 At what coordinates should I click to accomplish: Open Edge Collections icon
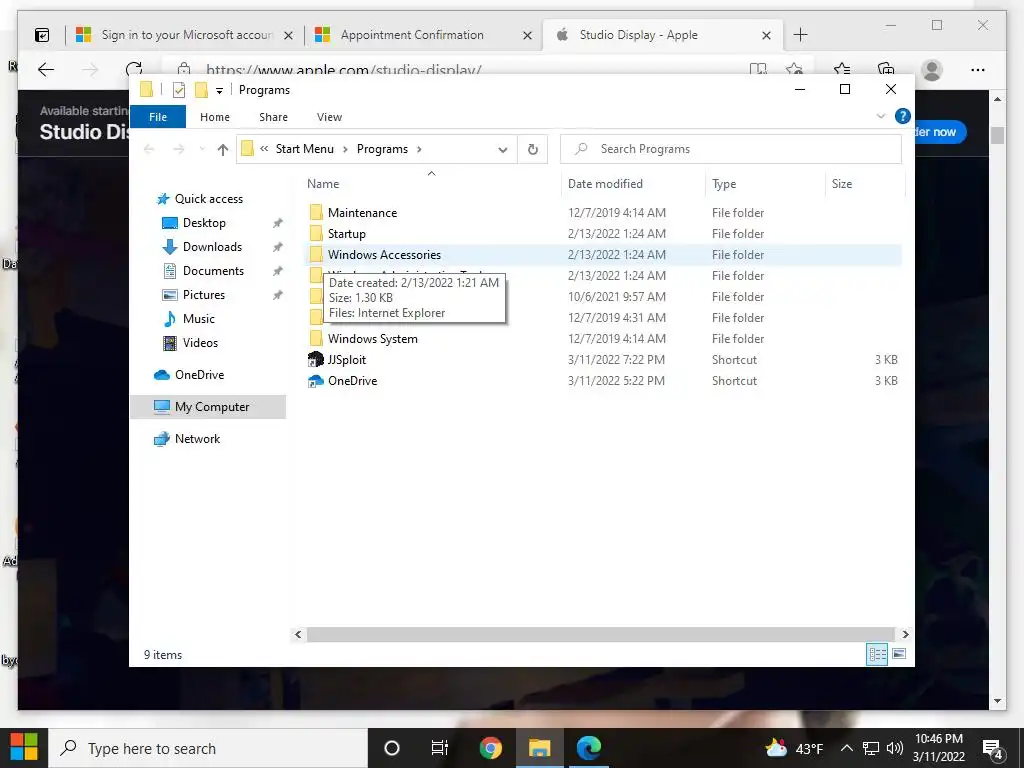(x=885, y=70)
